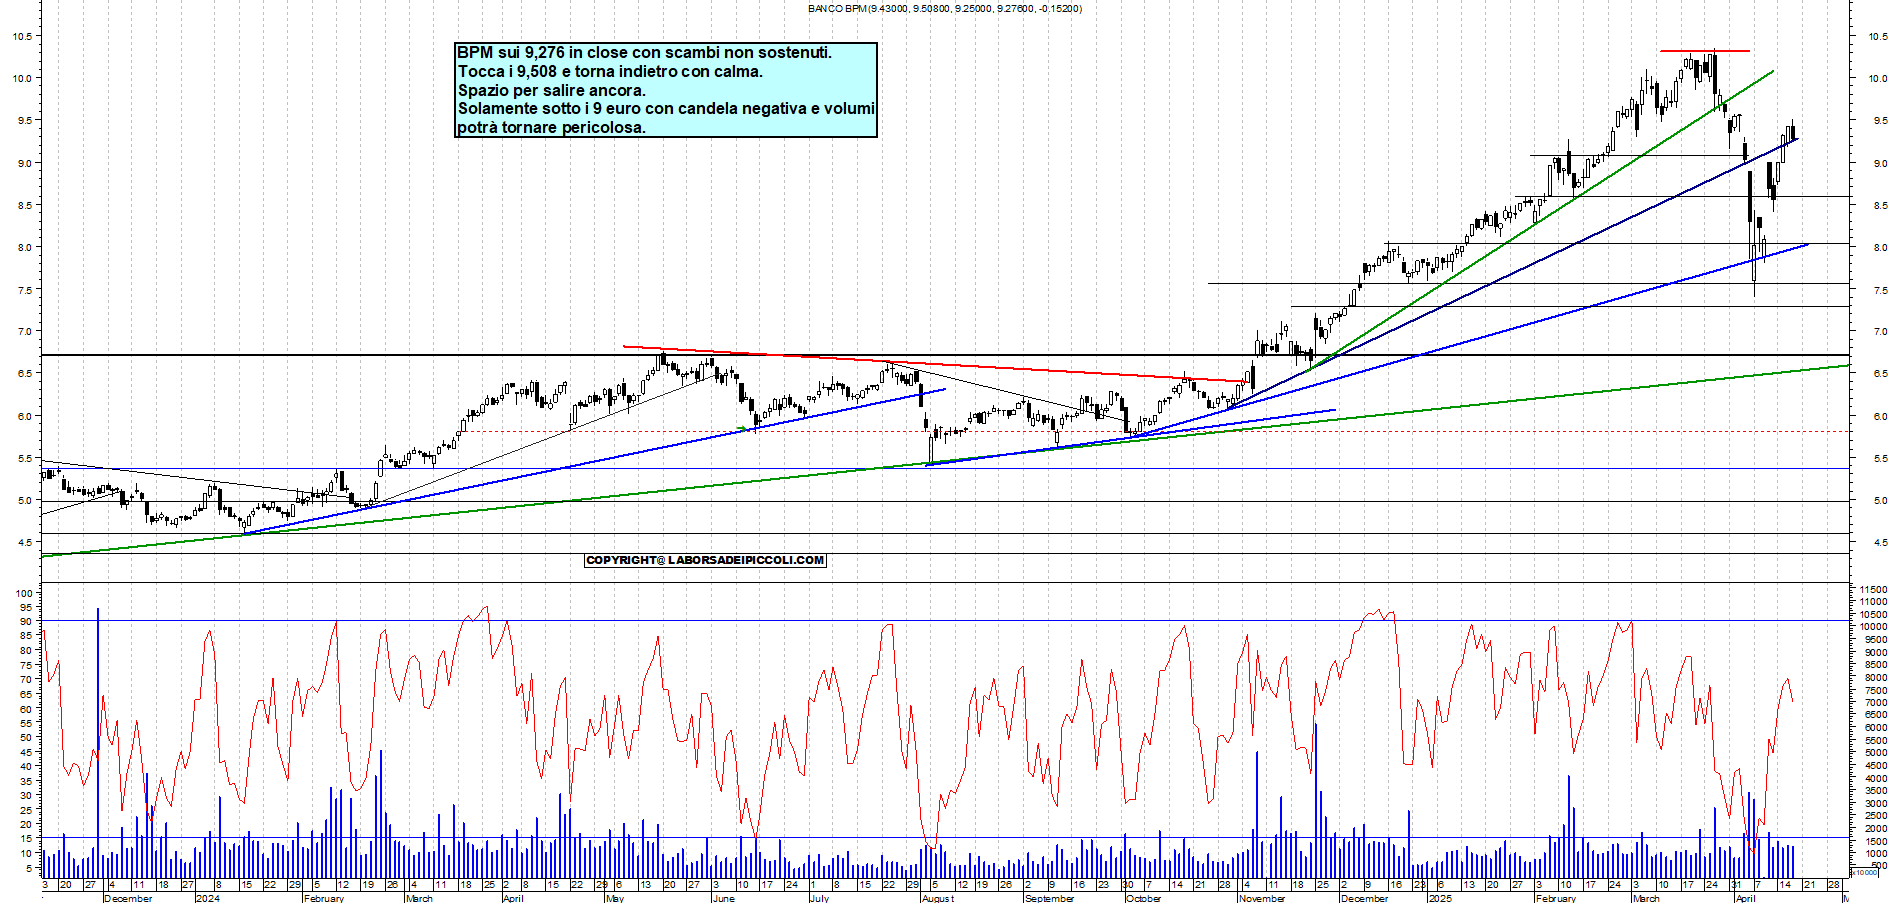The width and height of the screenshot is (1890, 903).
Task: Select the 7000 volume scale label
Action: click(x=1876, y=702)
